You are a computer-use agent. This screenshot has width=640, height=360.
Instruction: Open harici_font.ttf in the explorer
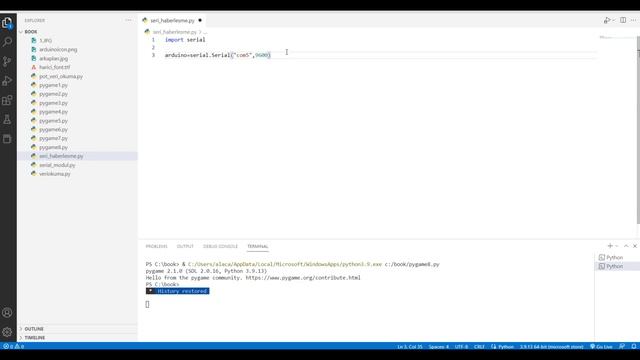[54, 67]
